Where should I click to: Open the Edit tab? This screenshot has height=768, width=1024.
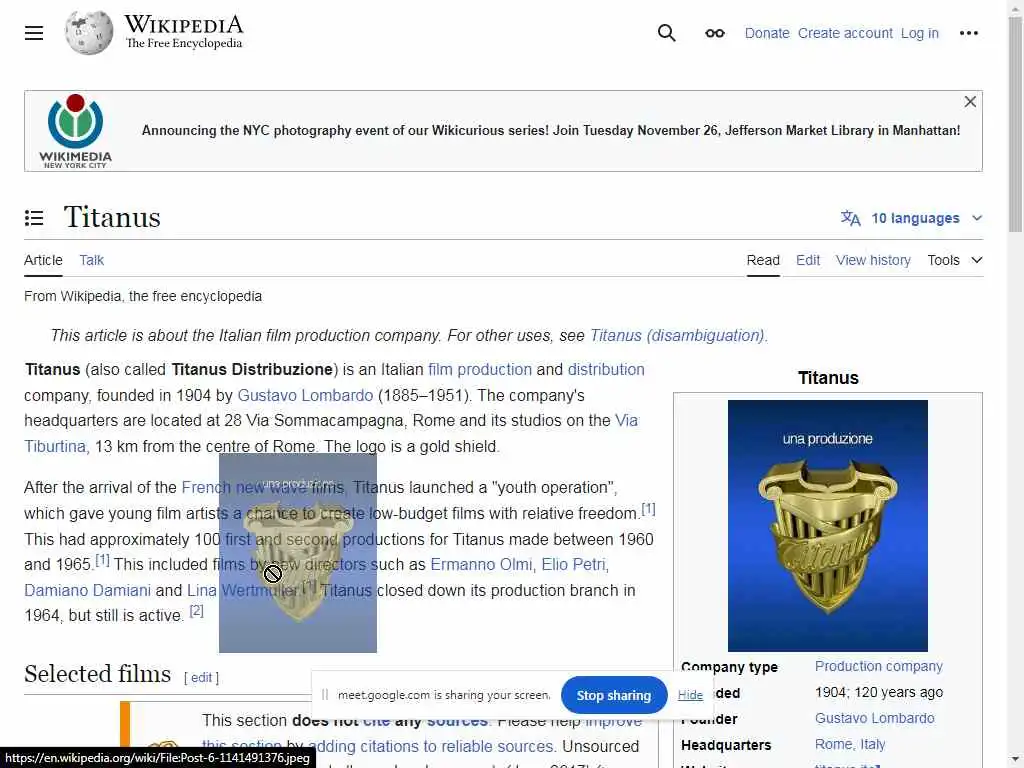pyautogui.click(x=808, y=260)
